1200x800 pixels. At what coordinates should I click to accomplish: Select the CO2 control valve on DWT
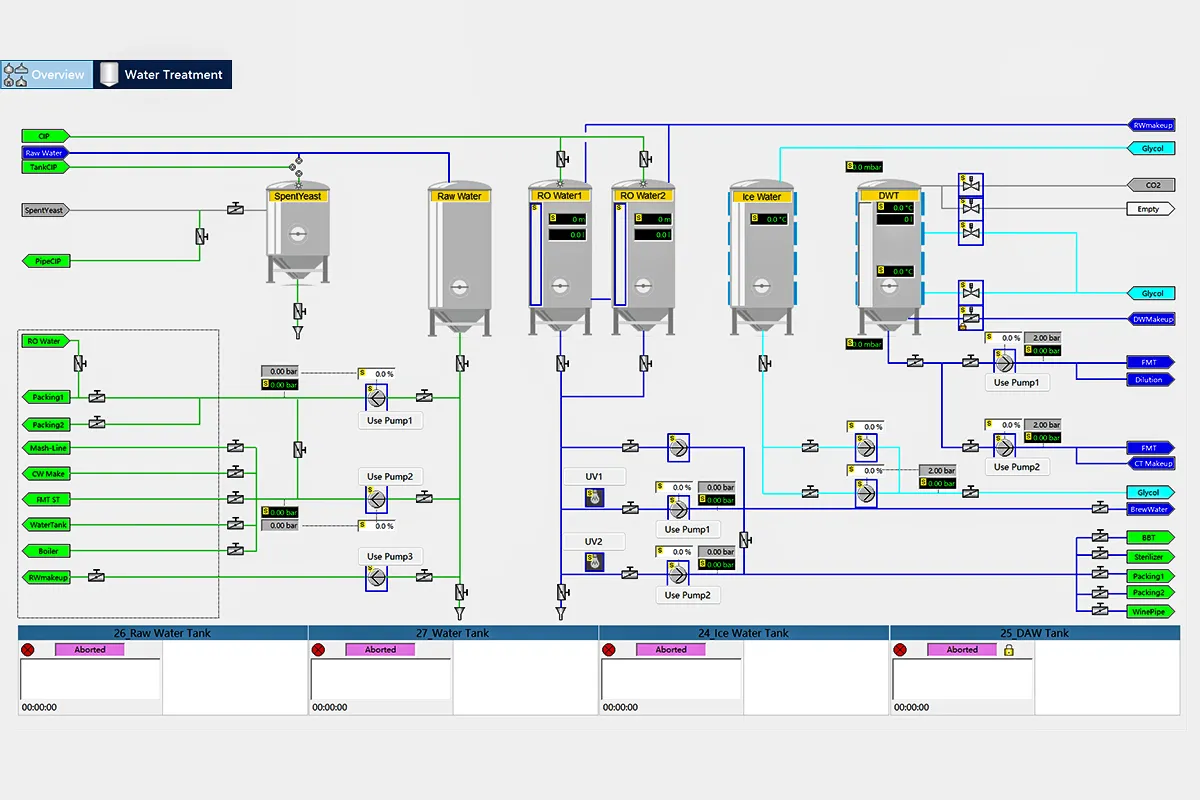coord(969,184)
